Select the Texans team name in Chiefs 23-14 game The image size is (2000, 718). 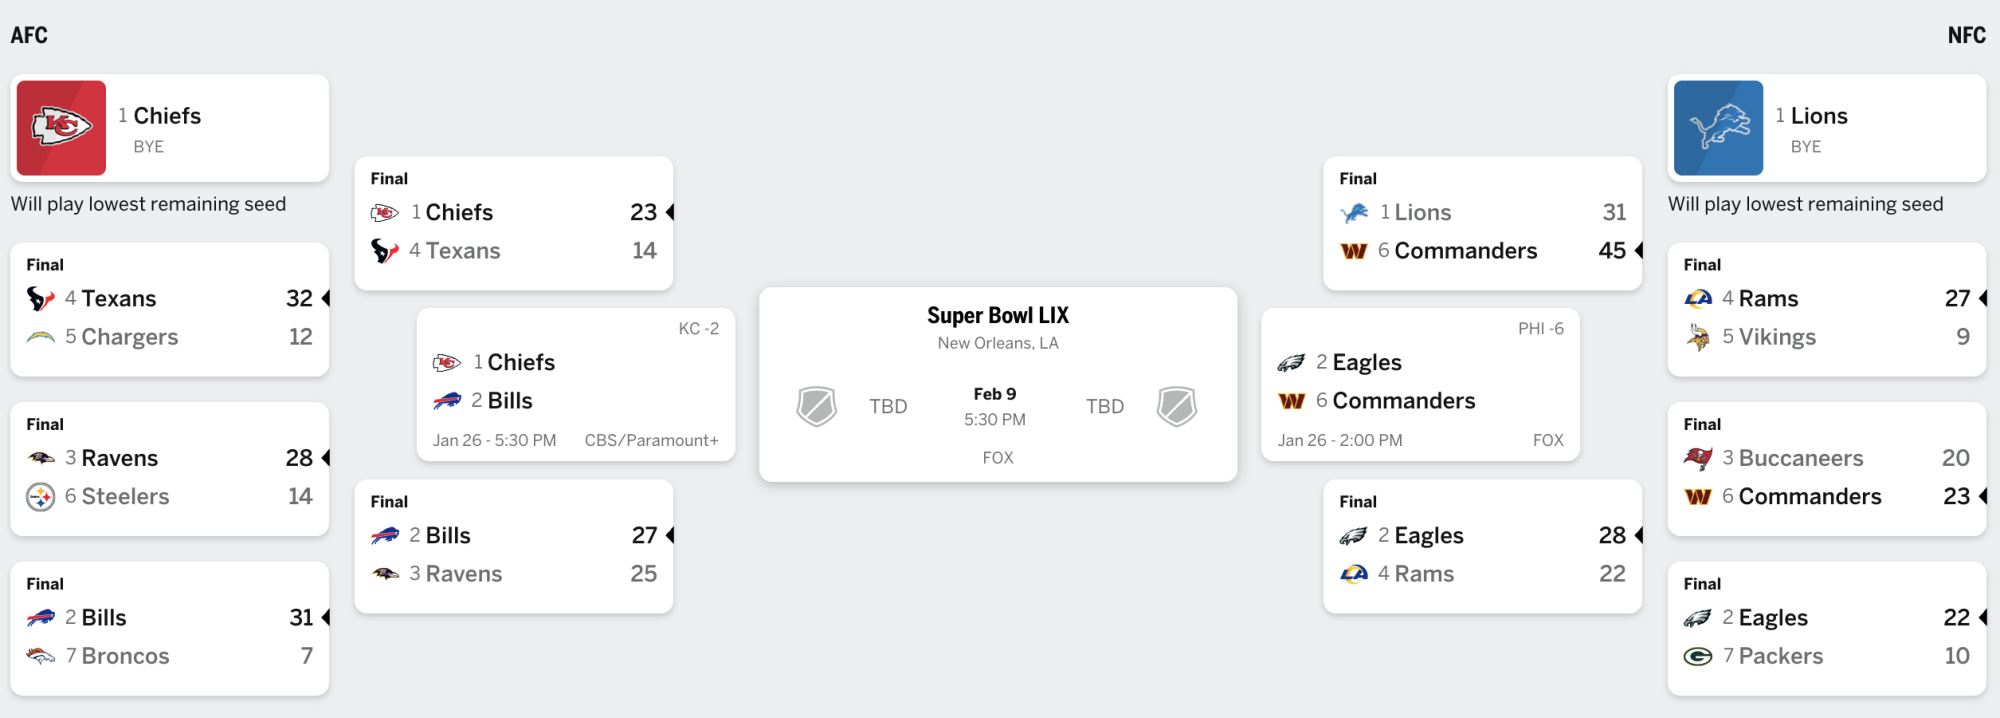463,251
